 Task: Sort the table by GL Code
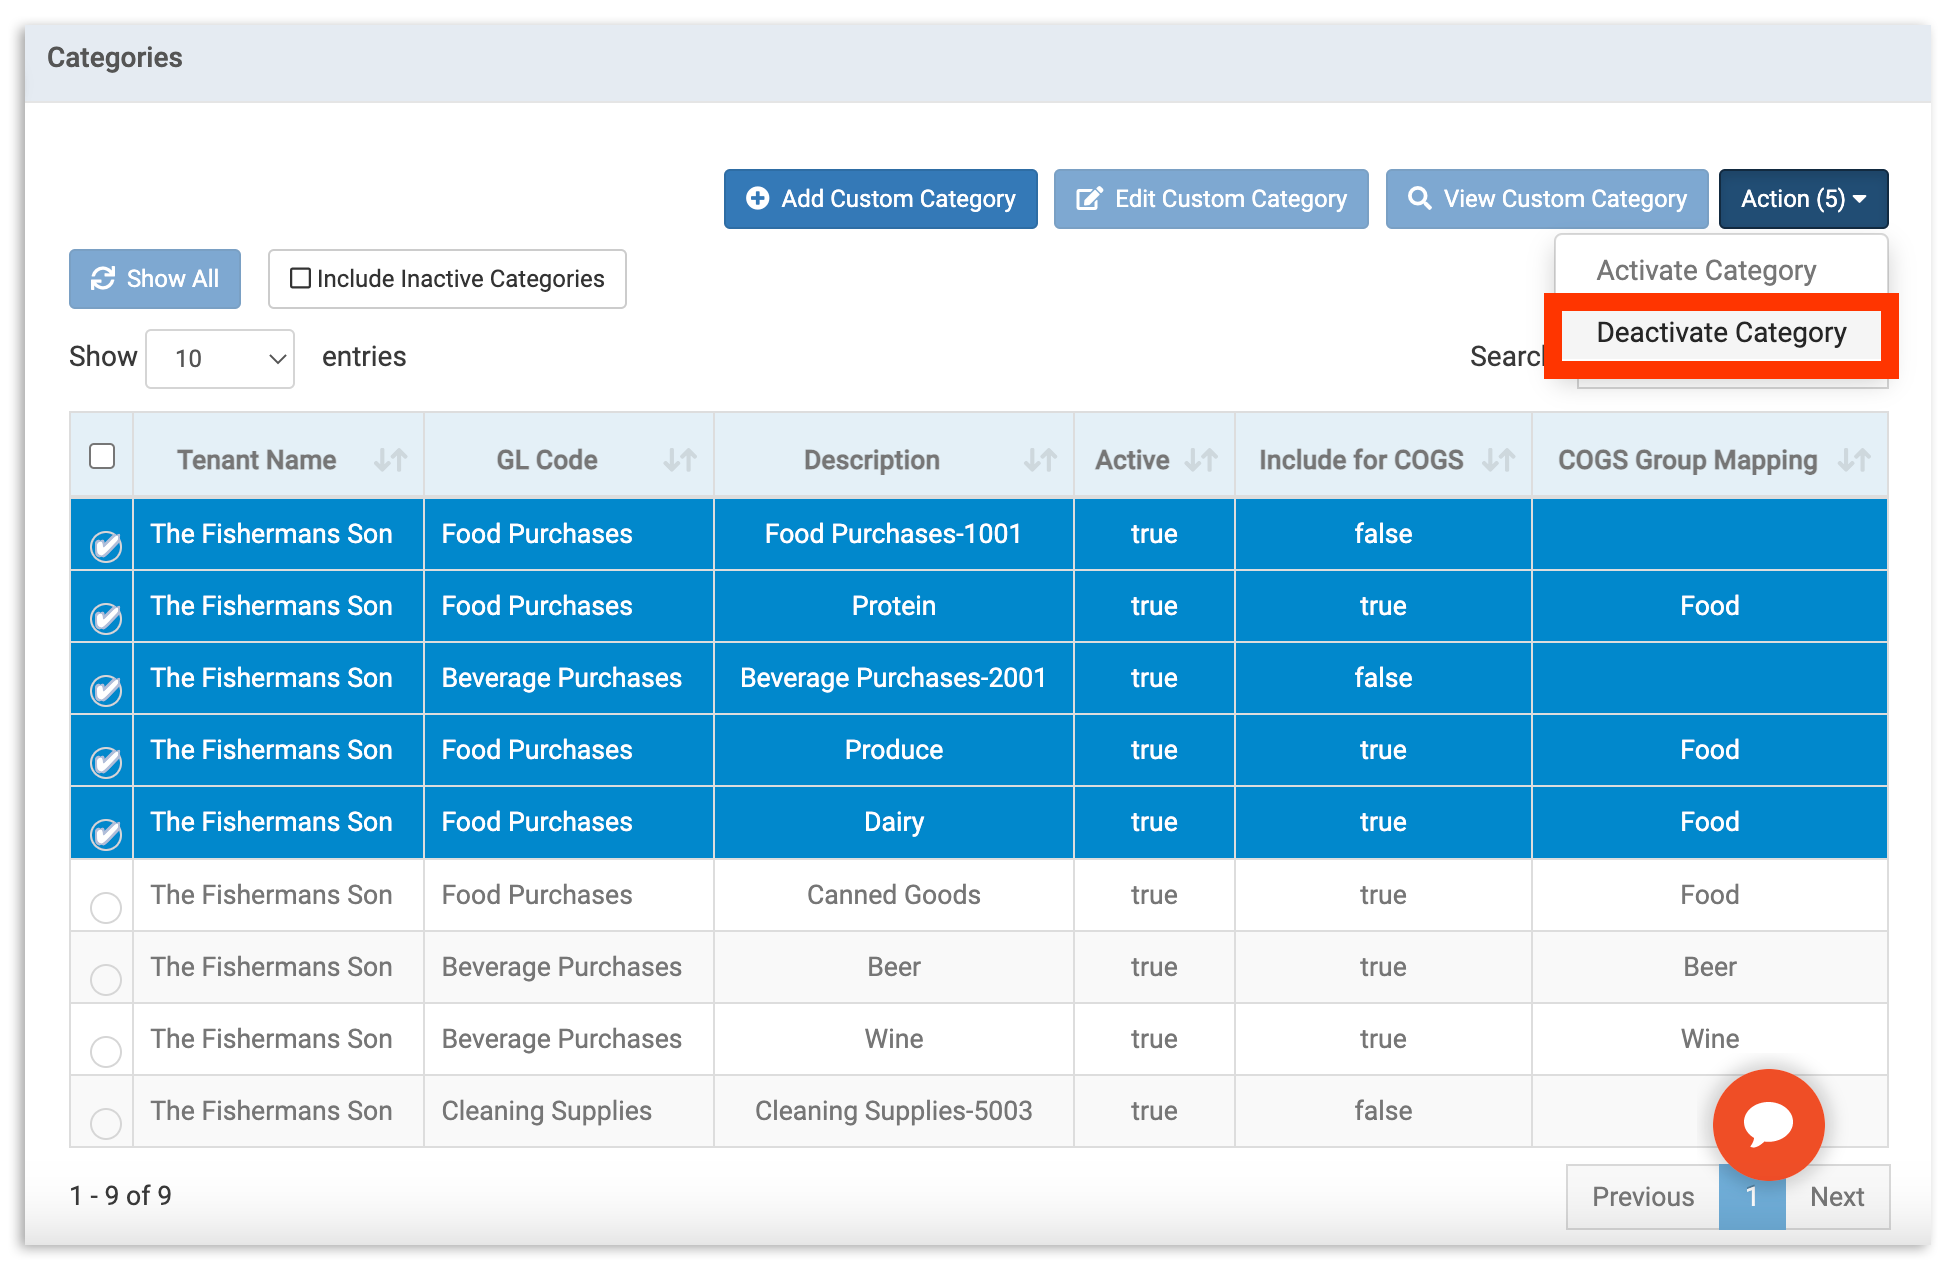[x=679, y=459]
